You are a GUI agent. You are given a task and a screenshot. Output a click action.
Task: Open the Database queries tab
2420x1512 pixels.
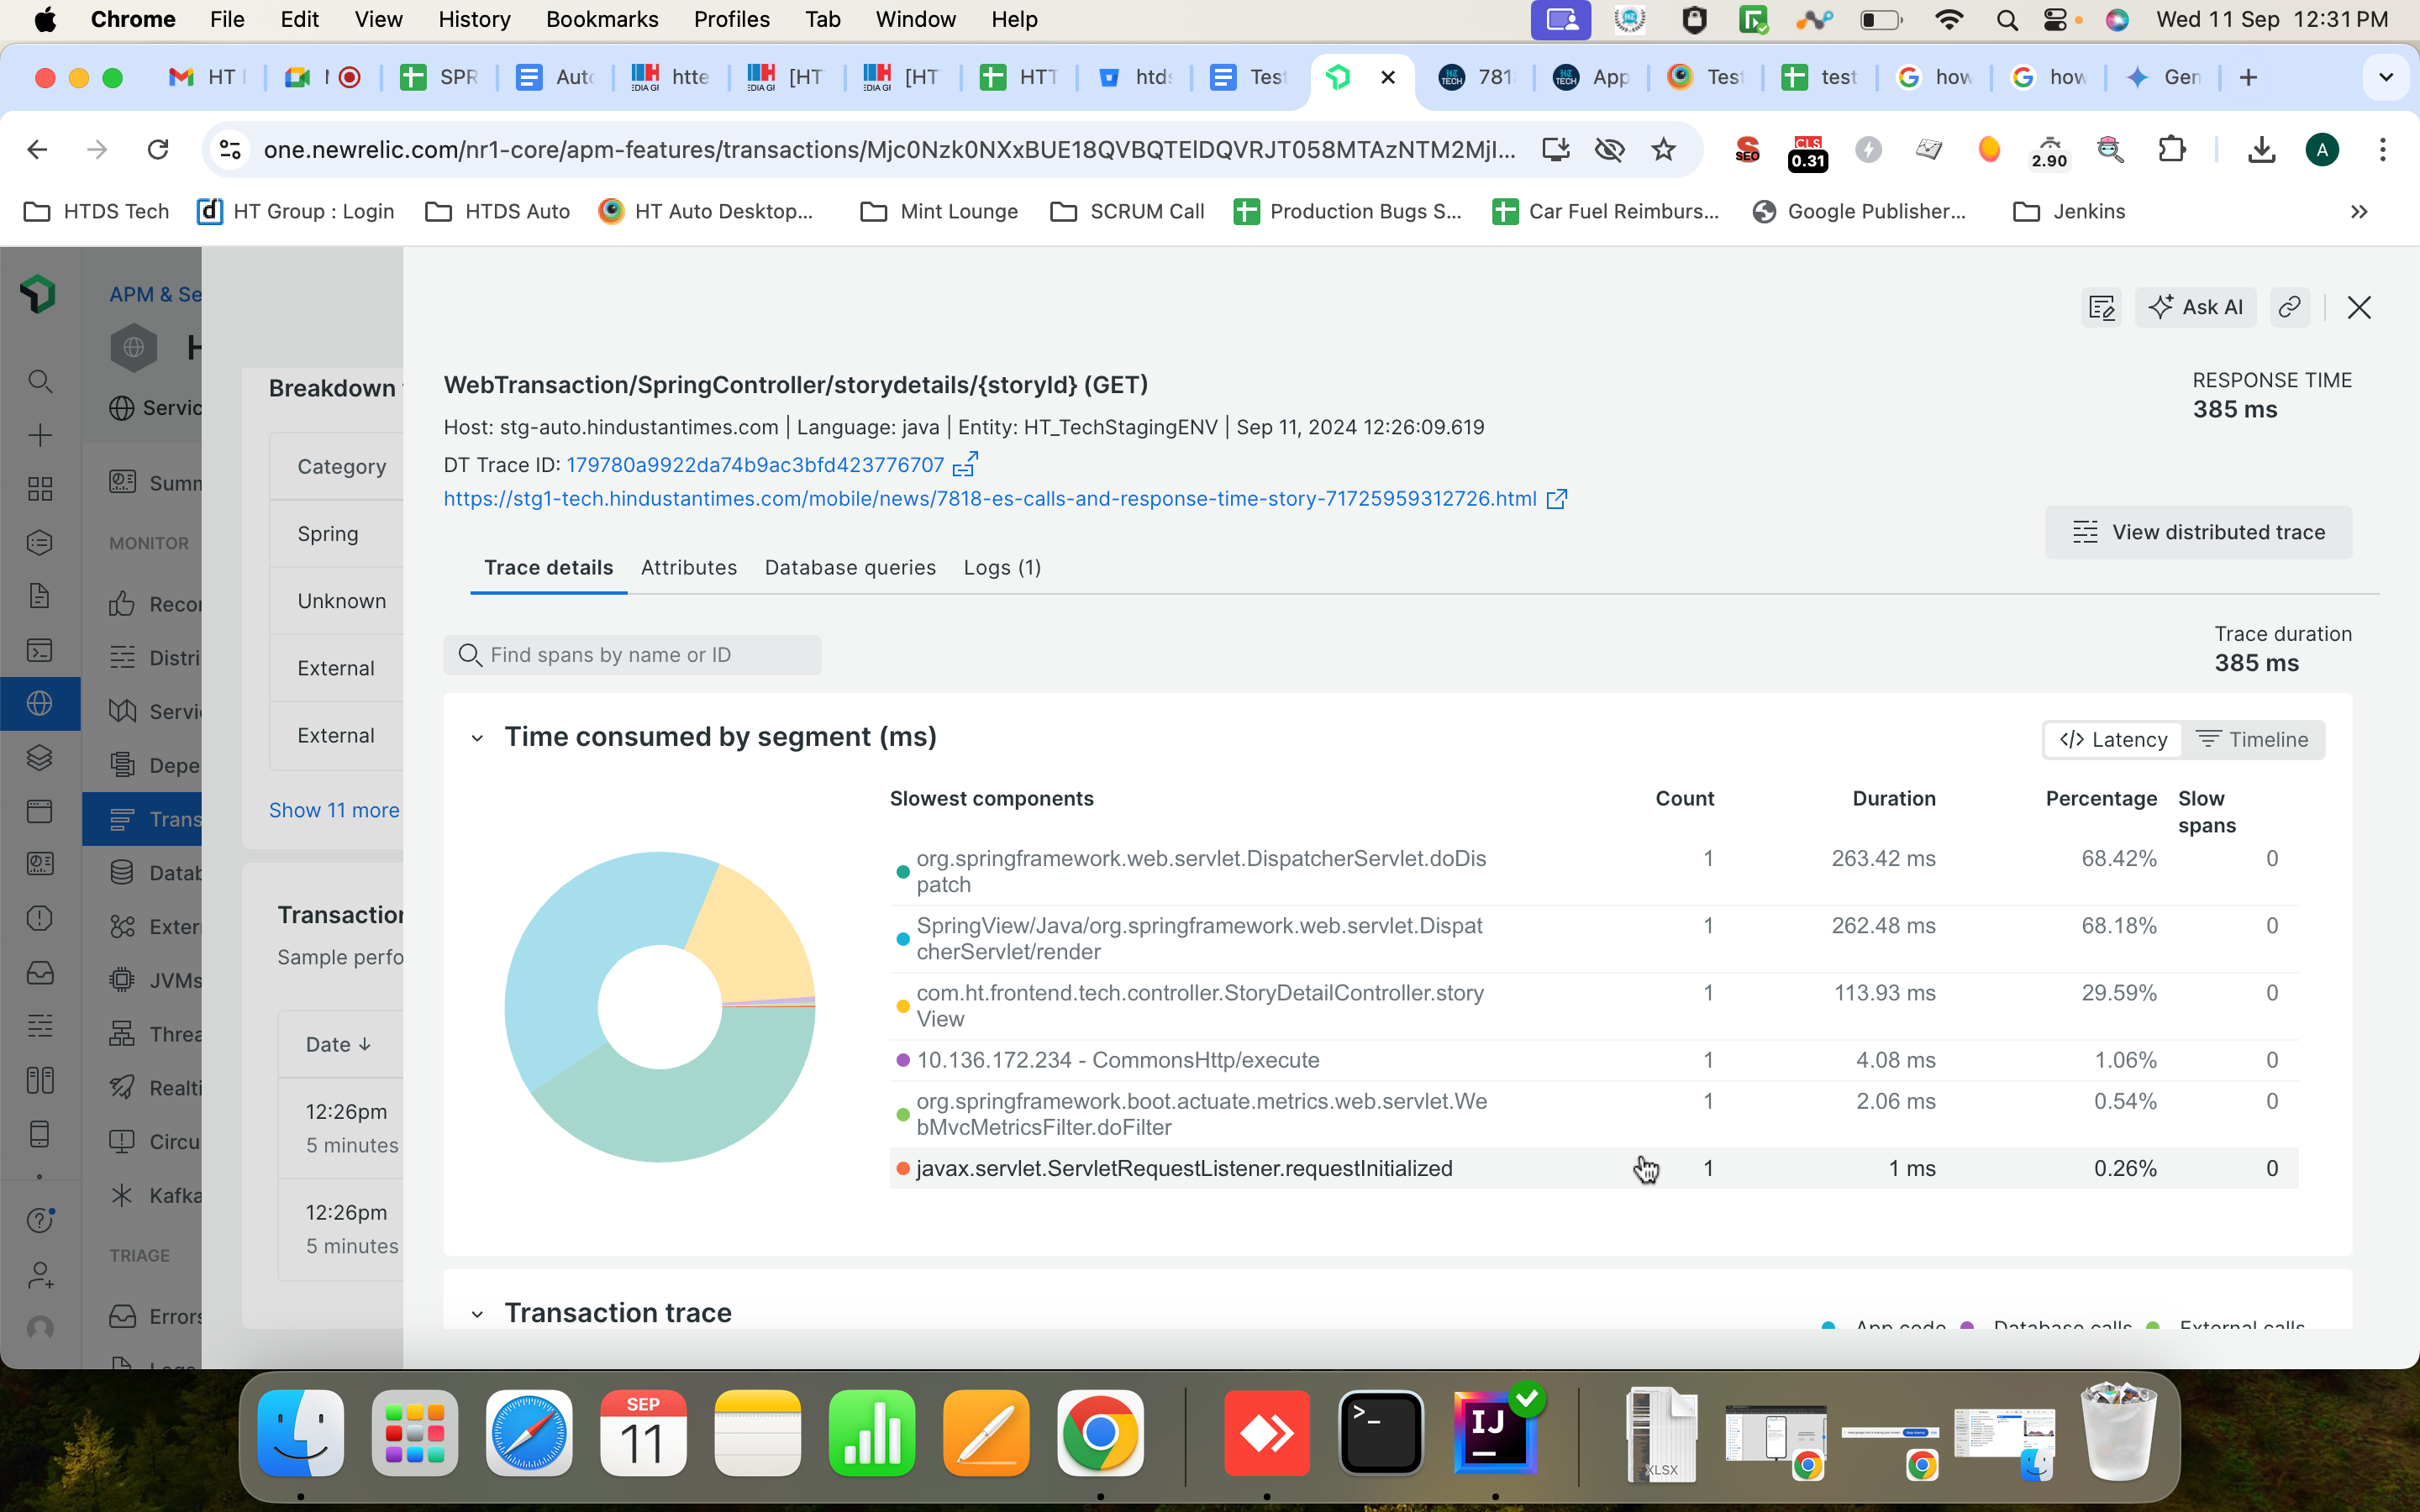tap(850, 568)
